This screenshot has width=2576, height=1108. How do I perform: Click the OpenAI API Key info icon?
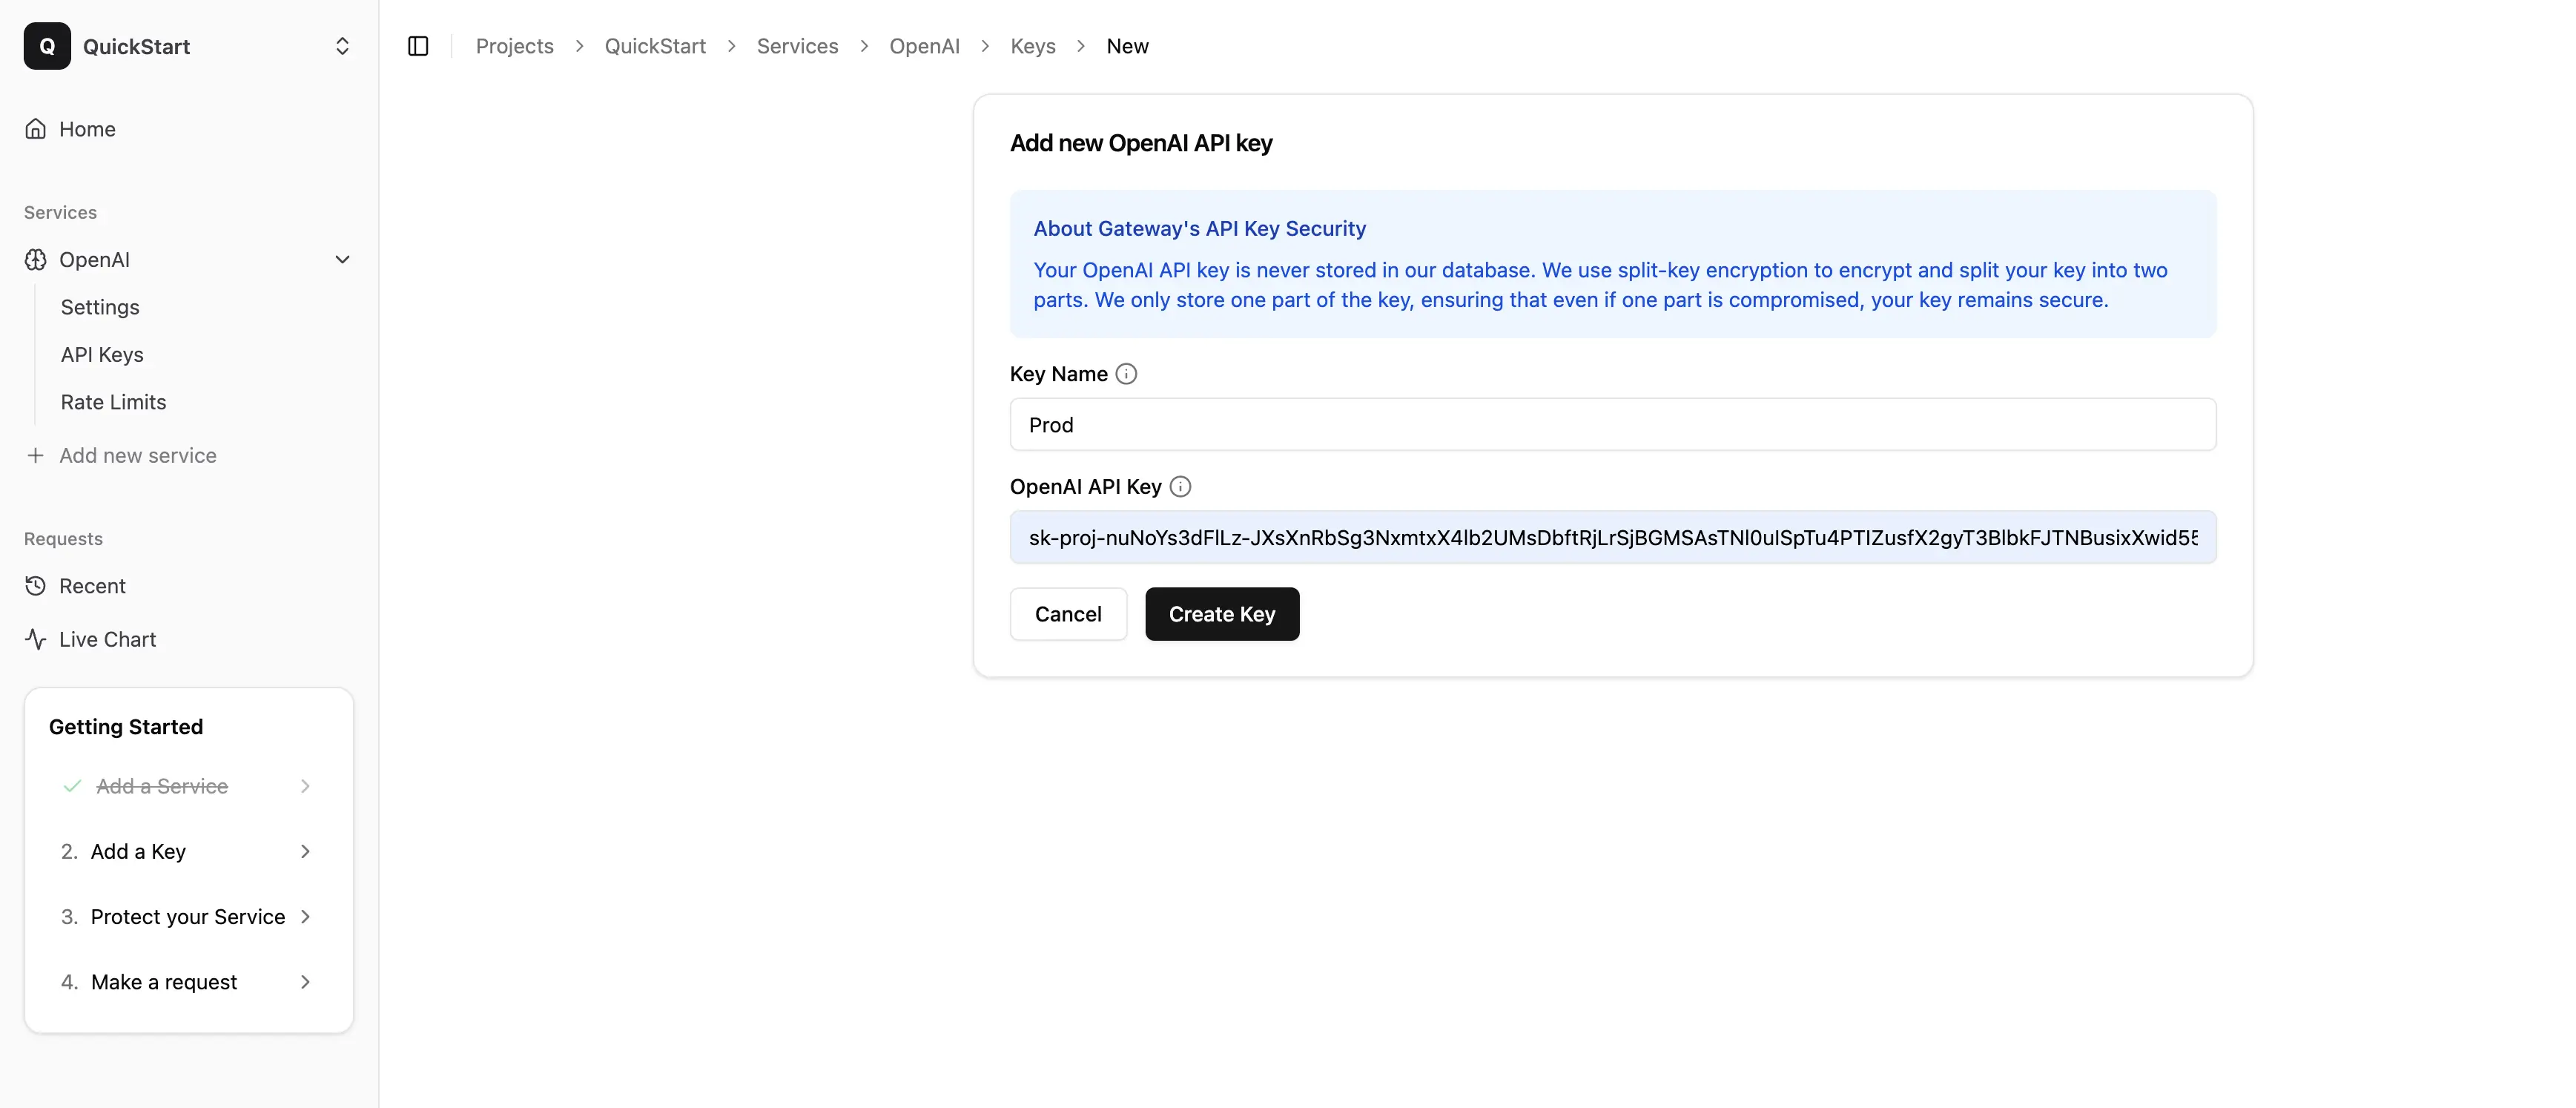1180,487
